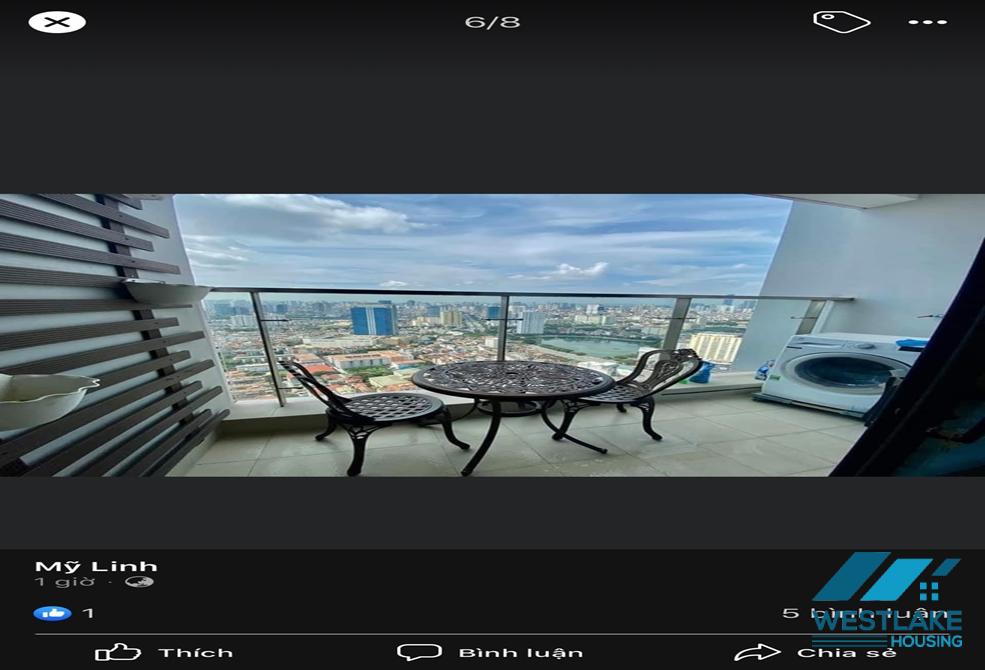The image size is (985, 670).
Task: Close the photo viewer with the X
Action: 58,20
